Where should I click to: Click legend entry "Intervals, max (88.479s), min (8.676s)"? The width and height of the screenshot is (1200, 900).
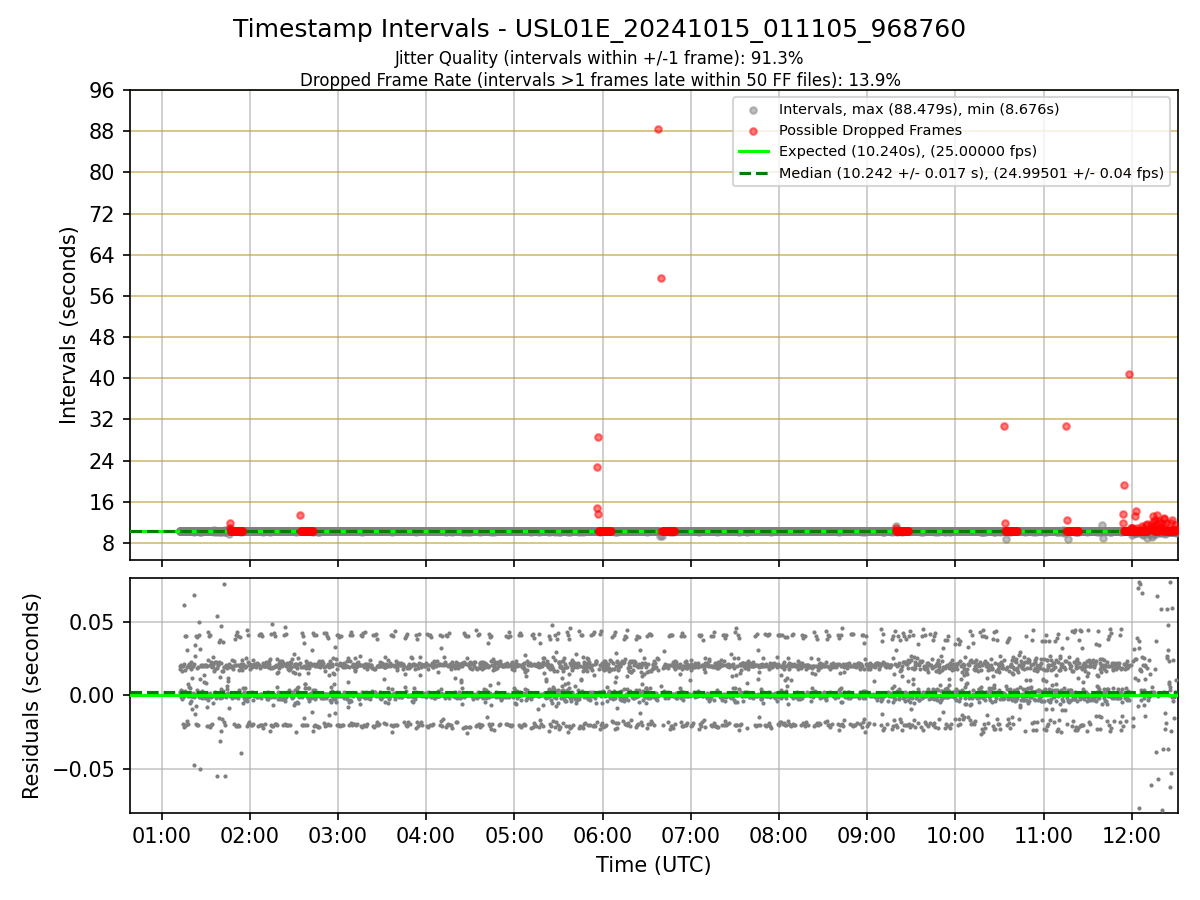[919, 109]
